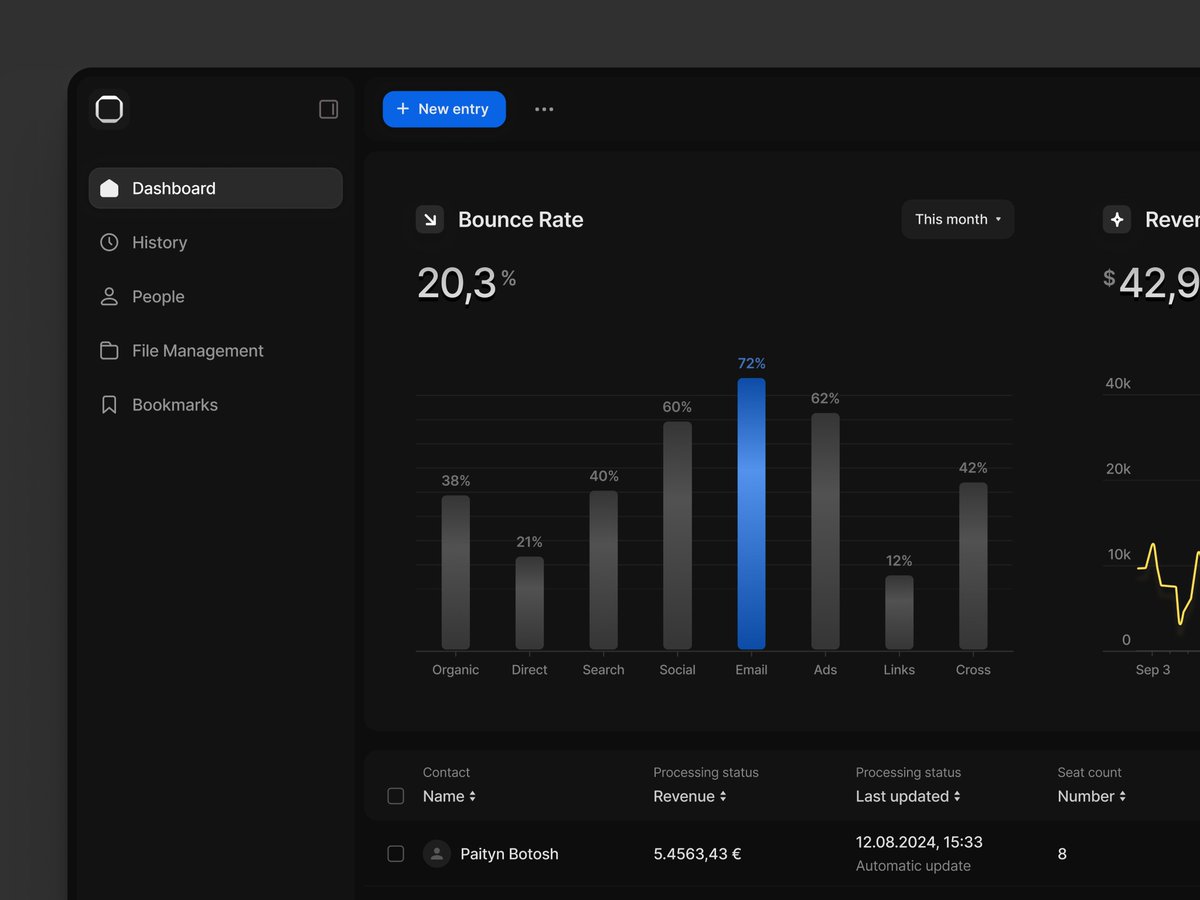Click the Bookmarks ribbon icon

(109, 404)
